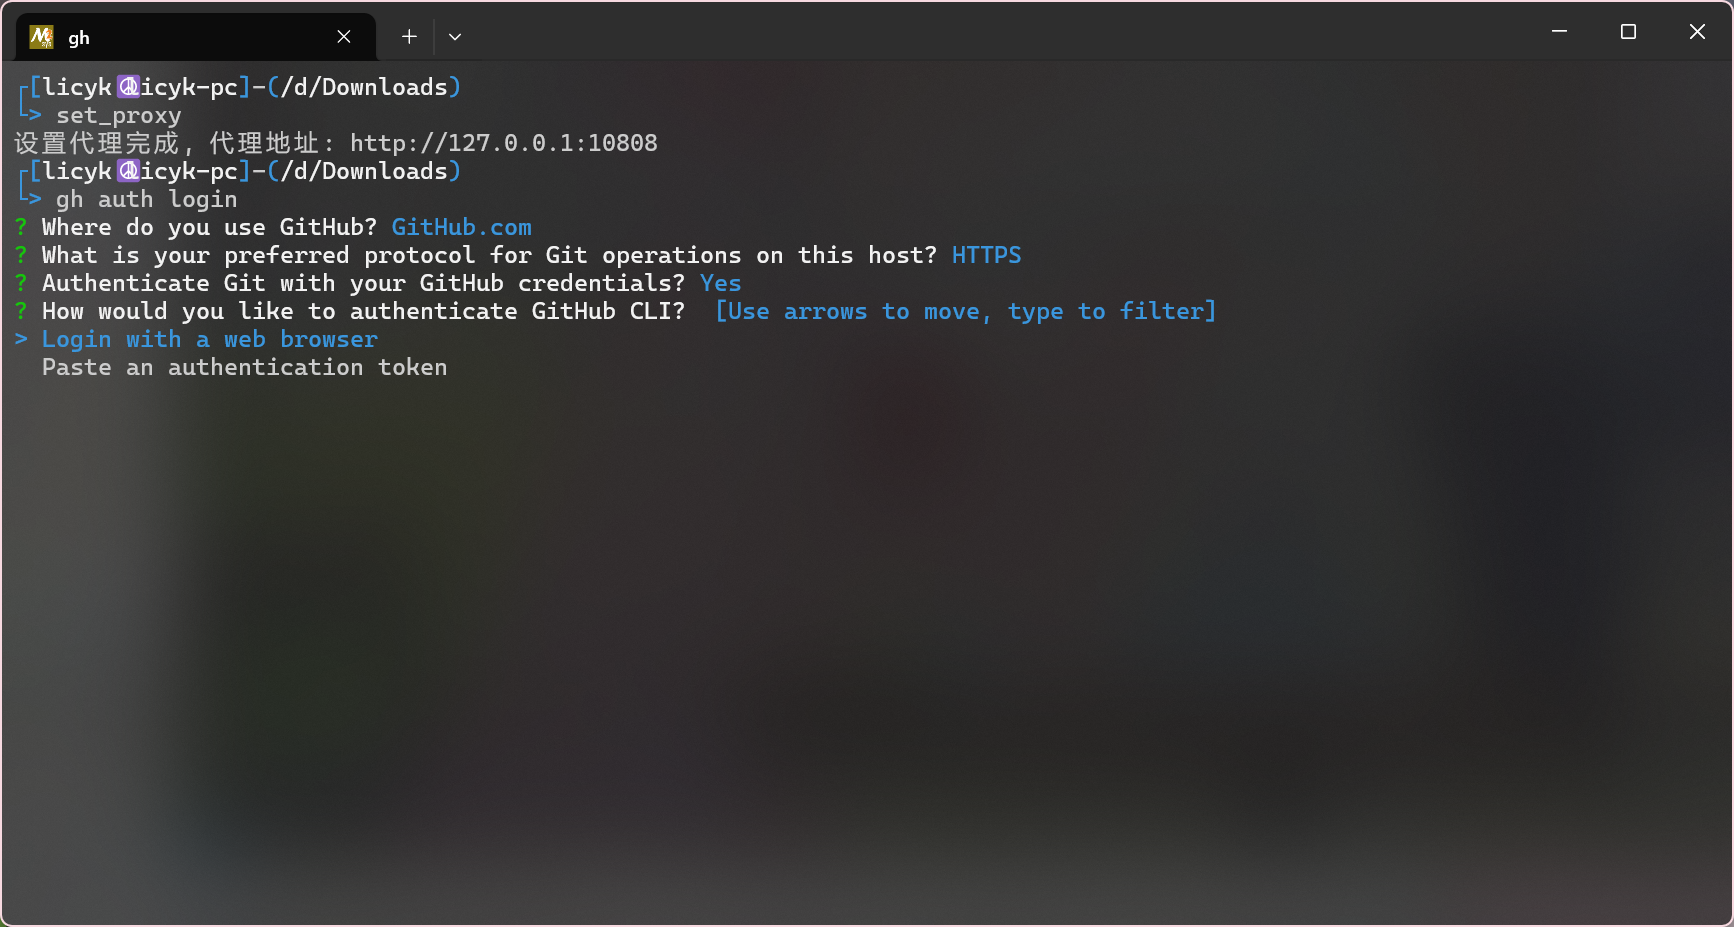The width and height of the screenshot is (1734, 927).
Task: Minimize the terminal window
Action: pyautogui.click(x=1559, y=32)
